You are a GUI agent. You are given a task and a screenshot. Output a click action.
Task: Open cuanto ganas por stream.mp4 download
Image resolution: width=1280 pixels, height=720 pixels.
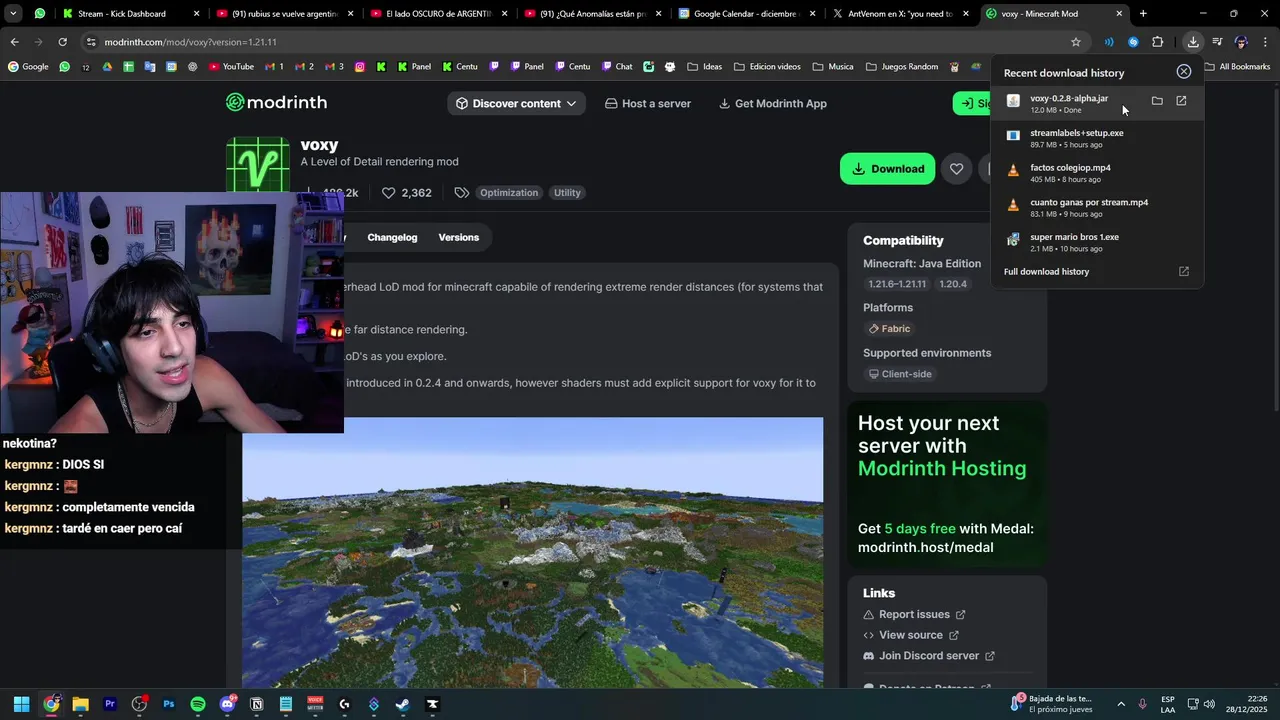(x=1098, y=207)
